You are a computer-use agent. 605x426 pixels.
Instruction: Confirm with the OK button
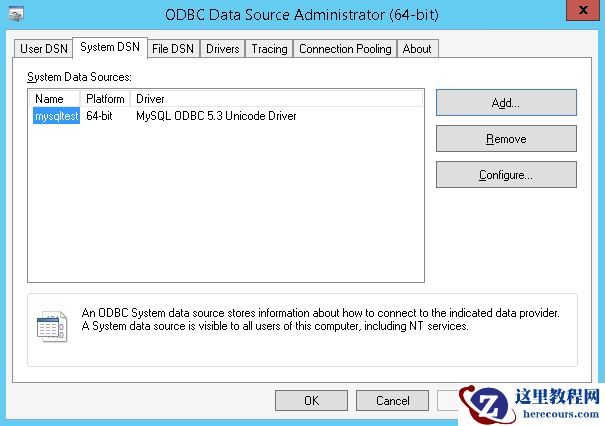pyautogui.click(x=311, y=401)
